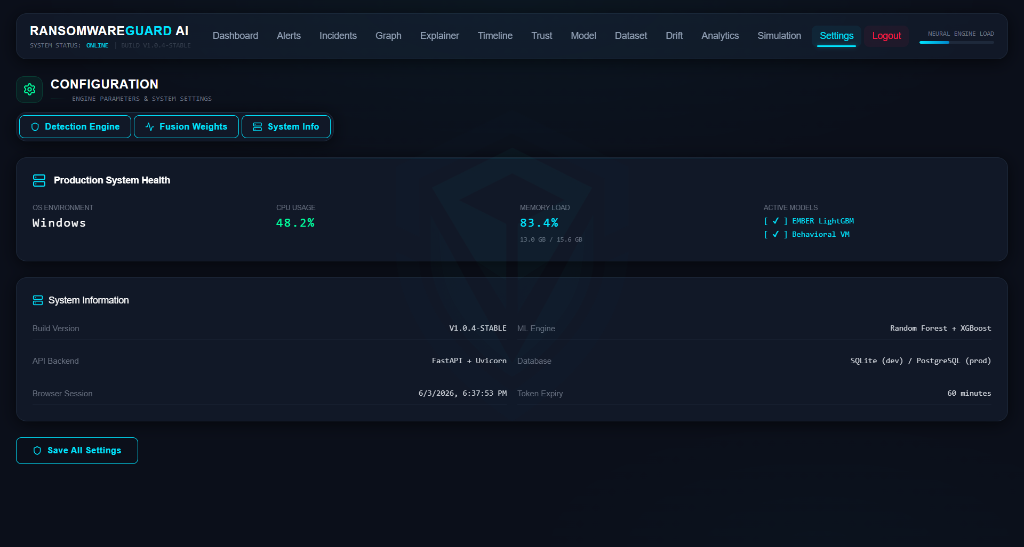This screenshot has height=547, width=1024.
Task: Click the CONFIGURATION page title
Action: (104, 84)
